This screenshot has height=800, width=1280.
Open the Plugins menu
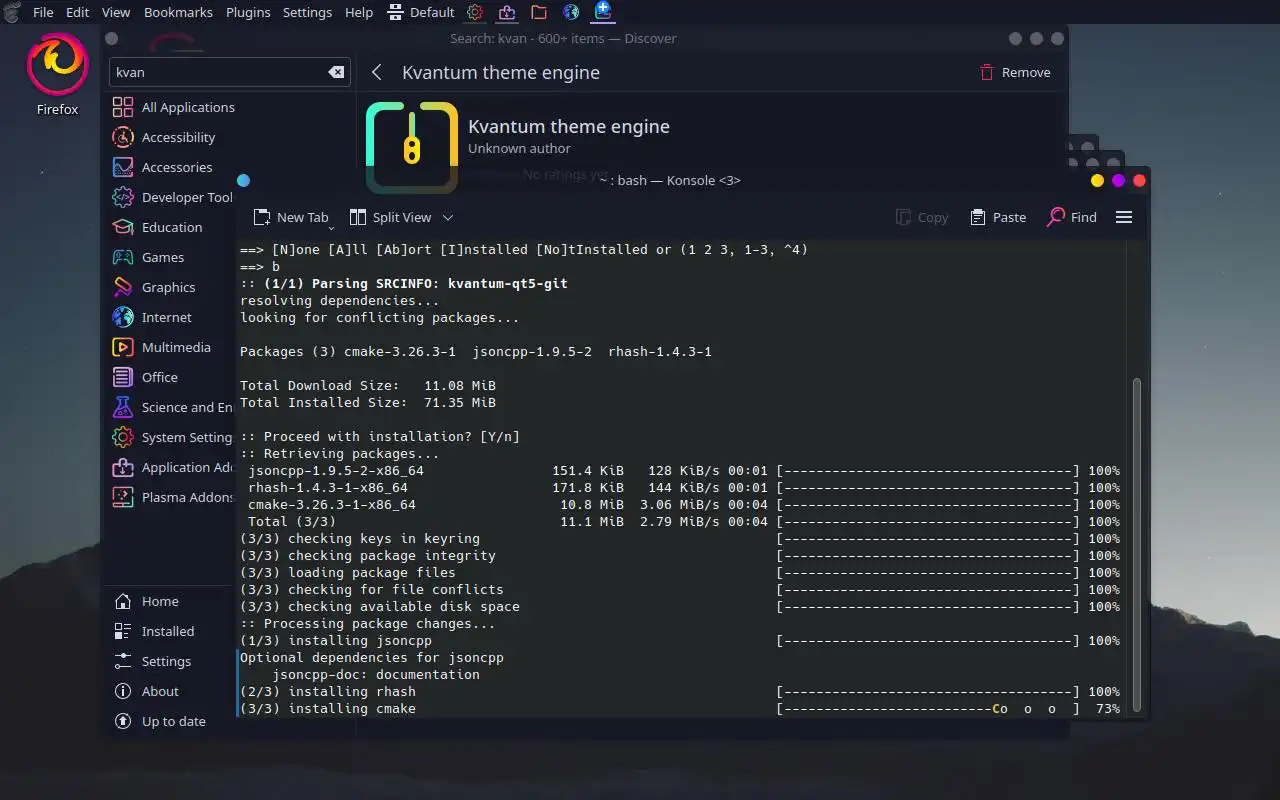pos(247,12)
